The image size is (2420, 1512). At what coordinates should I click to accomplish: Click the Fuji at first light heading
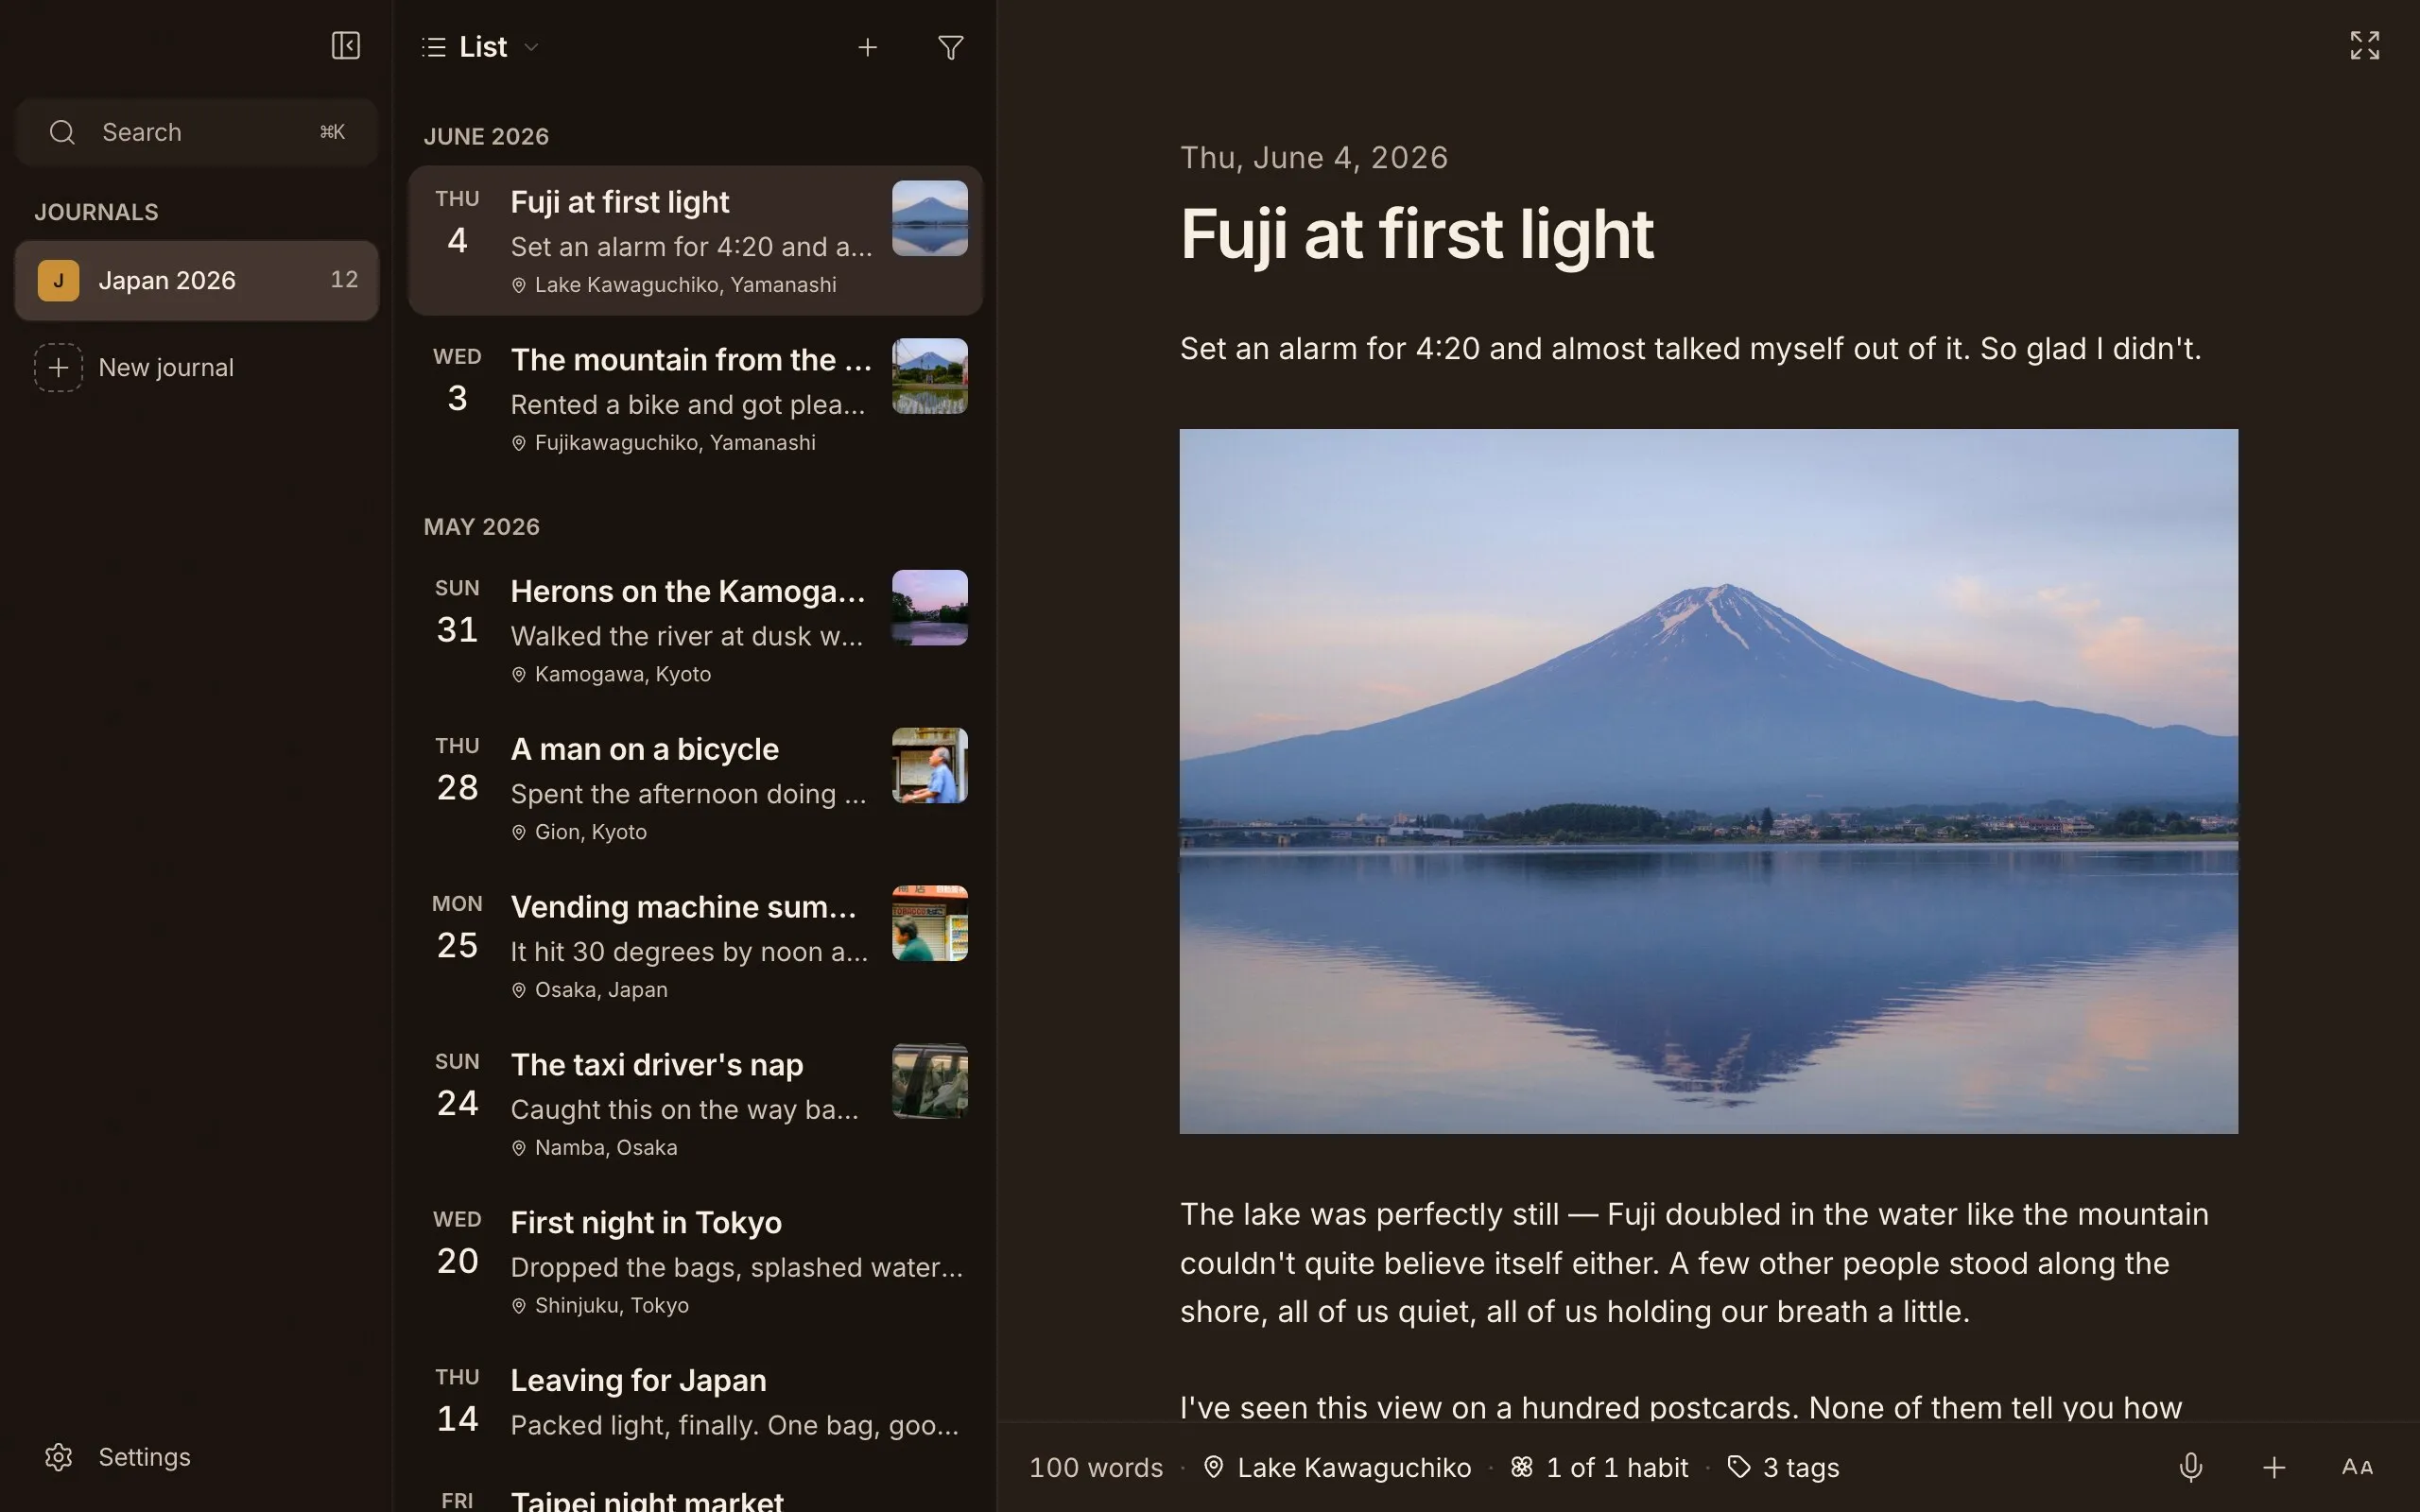[1417, 235]
